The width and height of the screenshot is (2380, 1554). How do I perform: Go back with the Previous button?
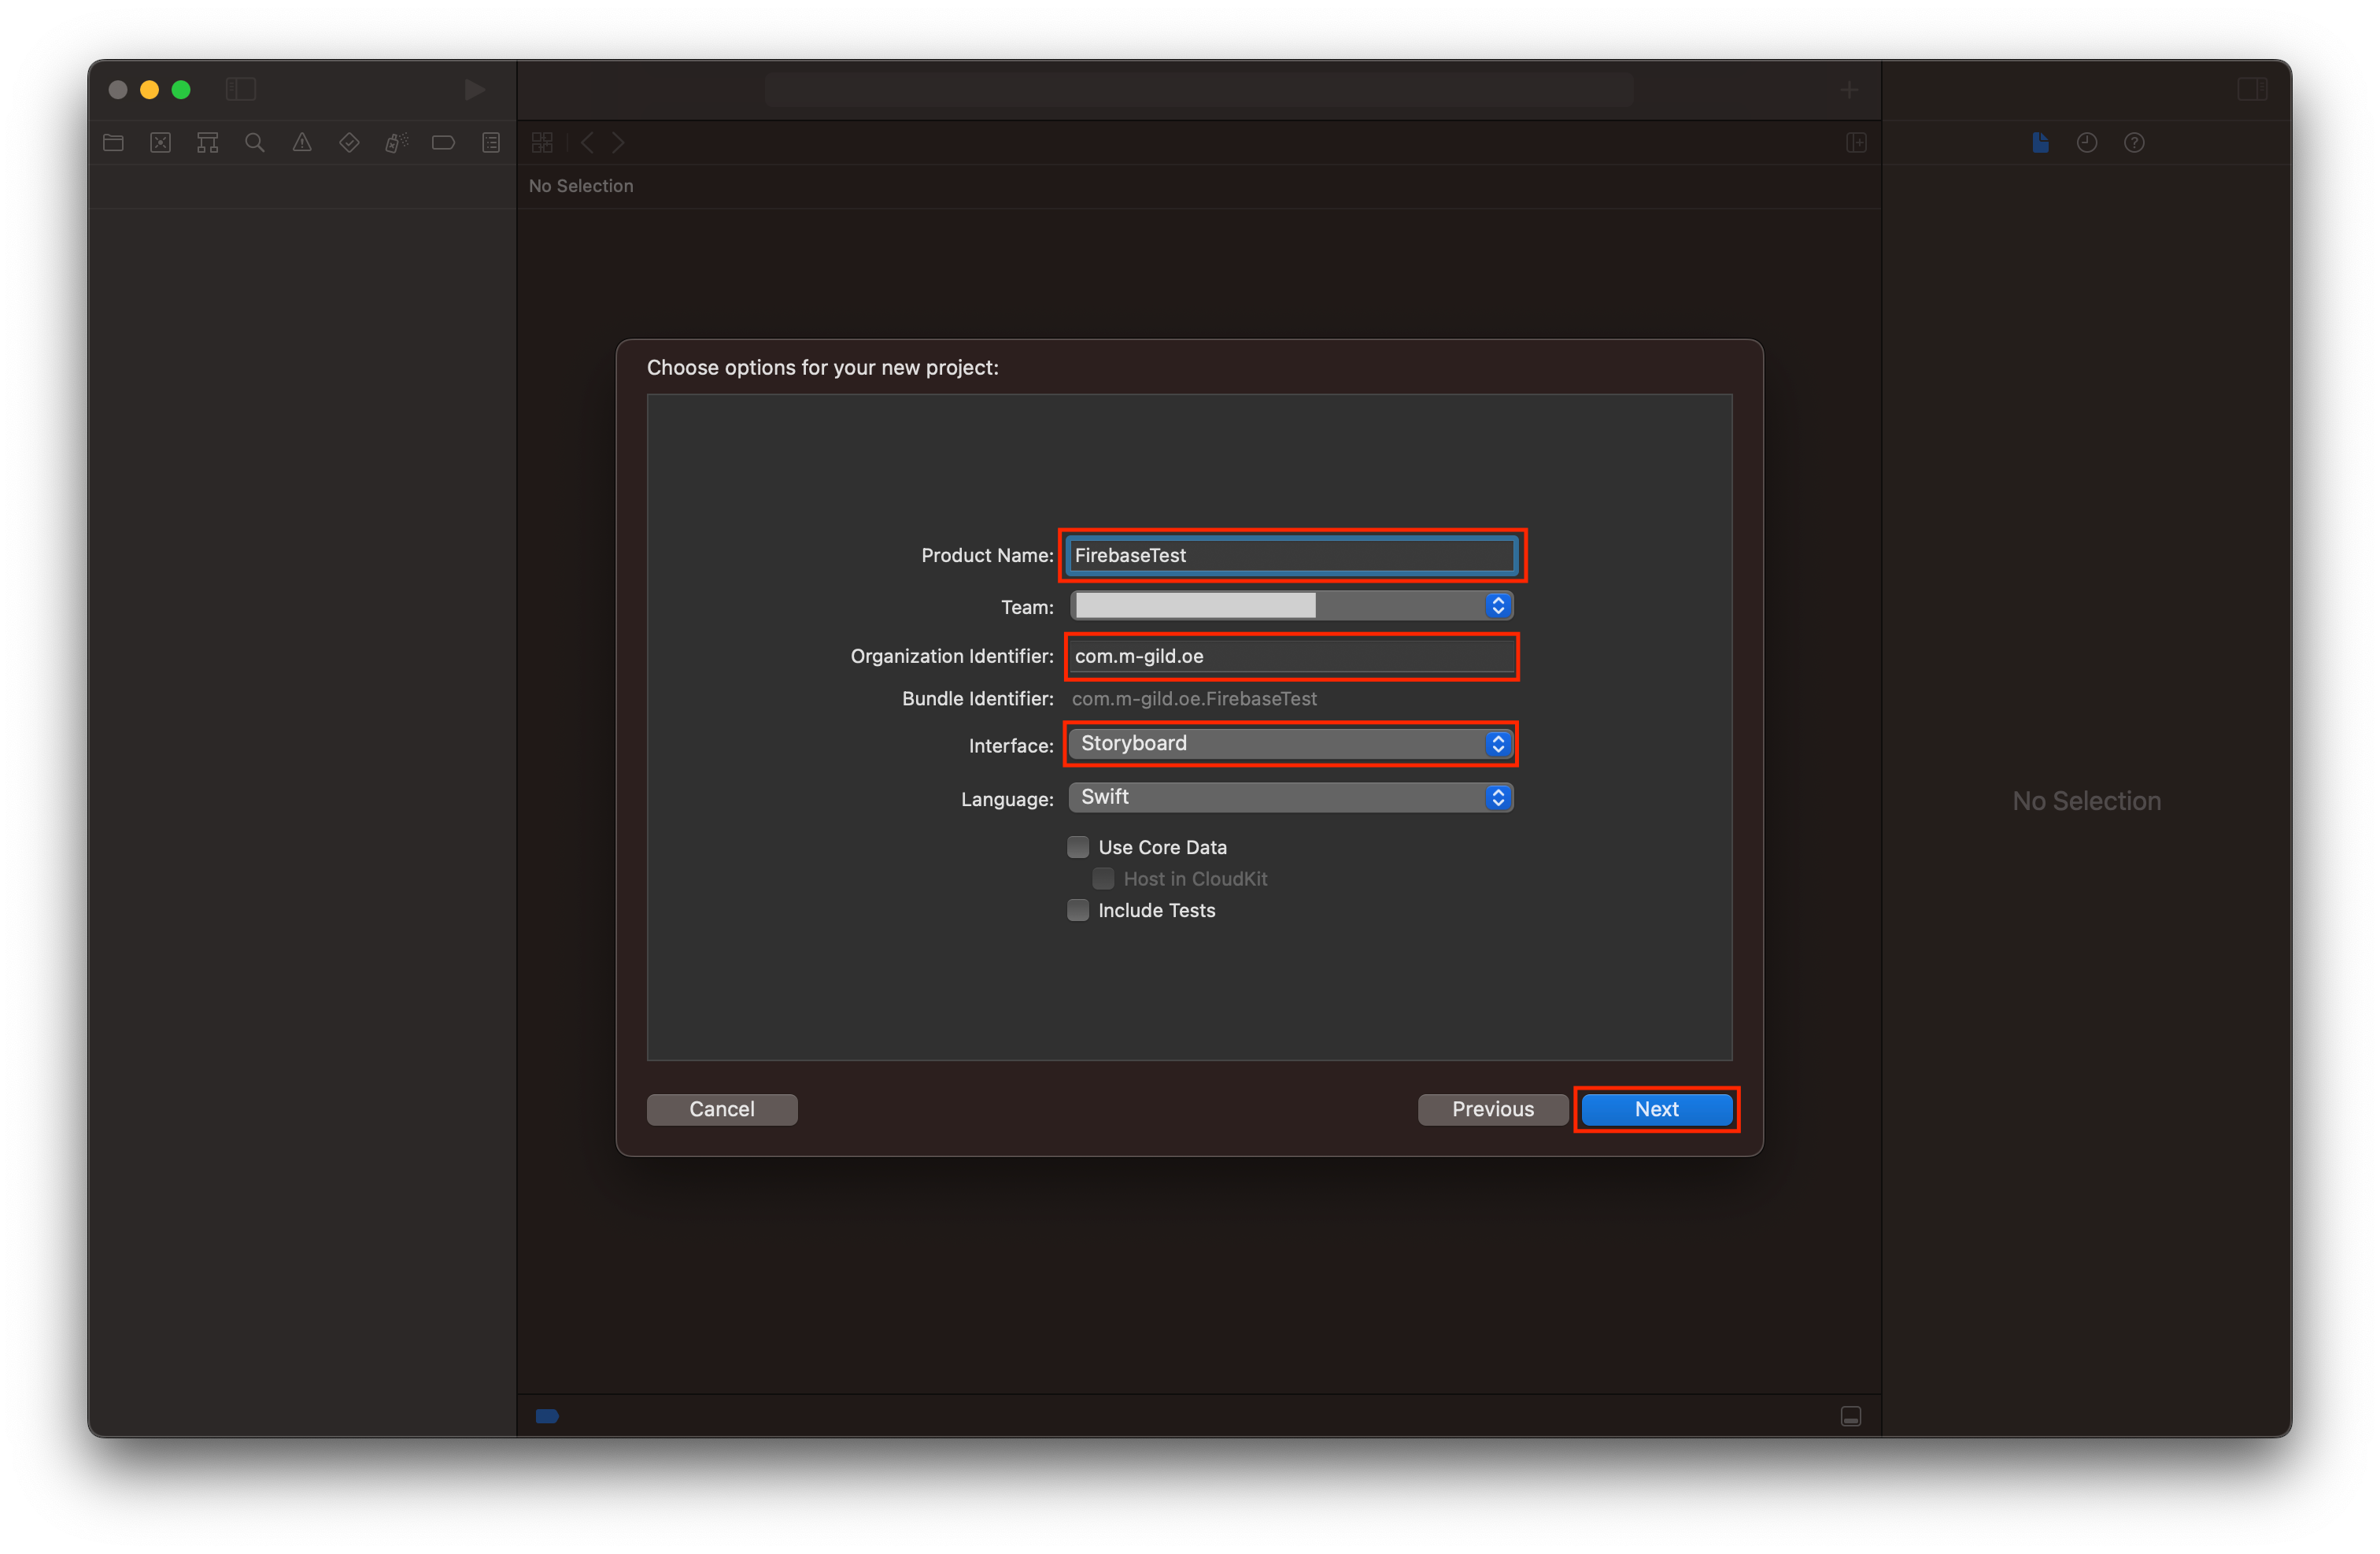(1492, 1109)
